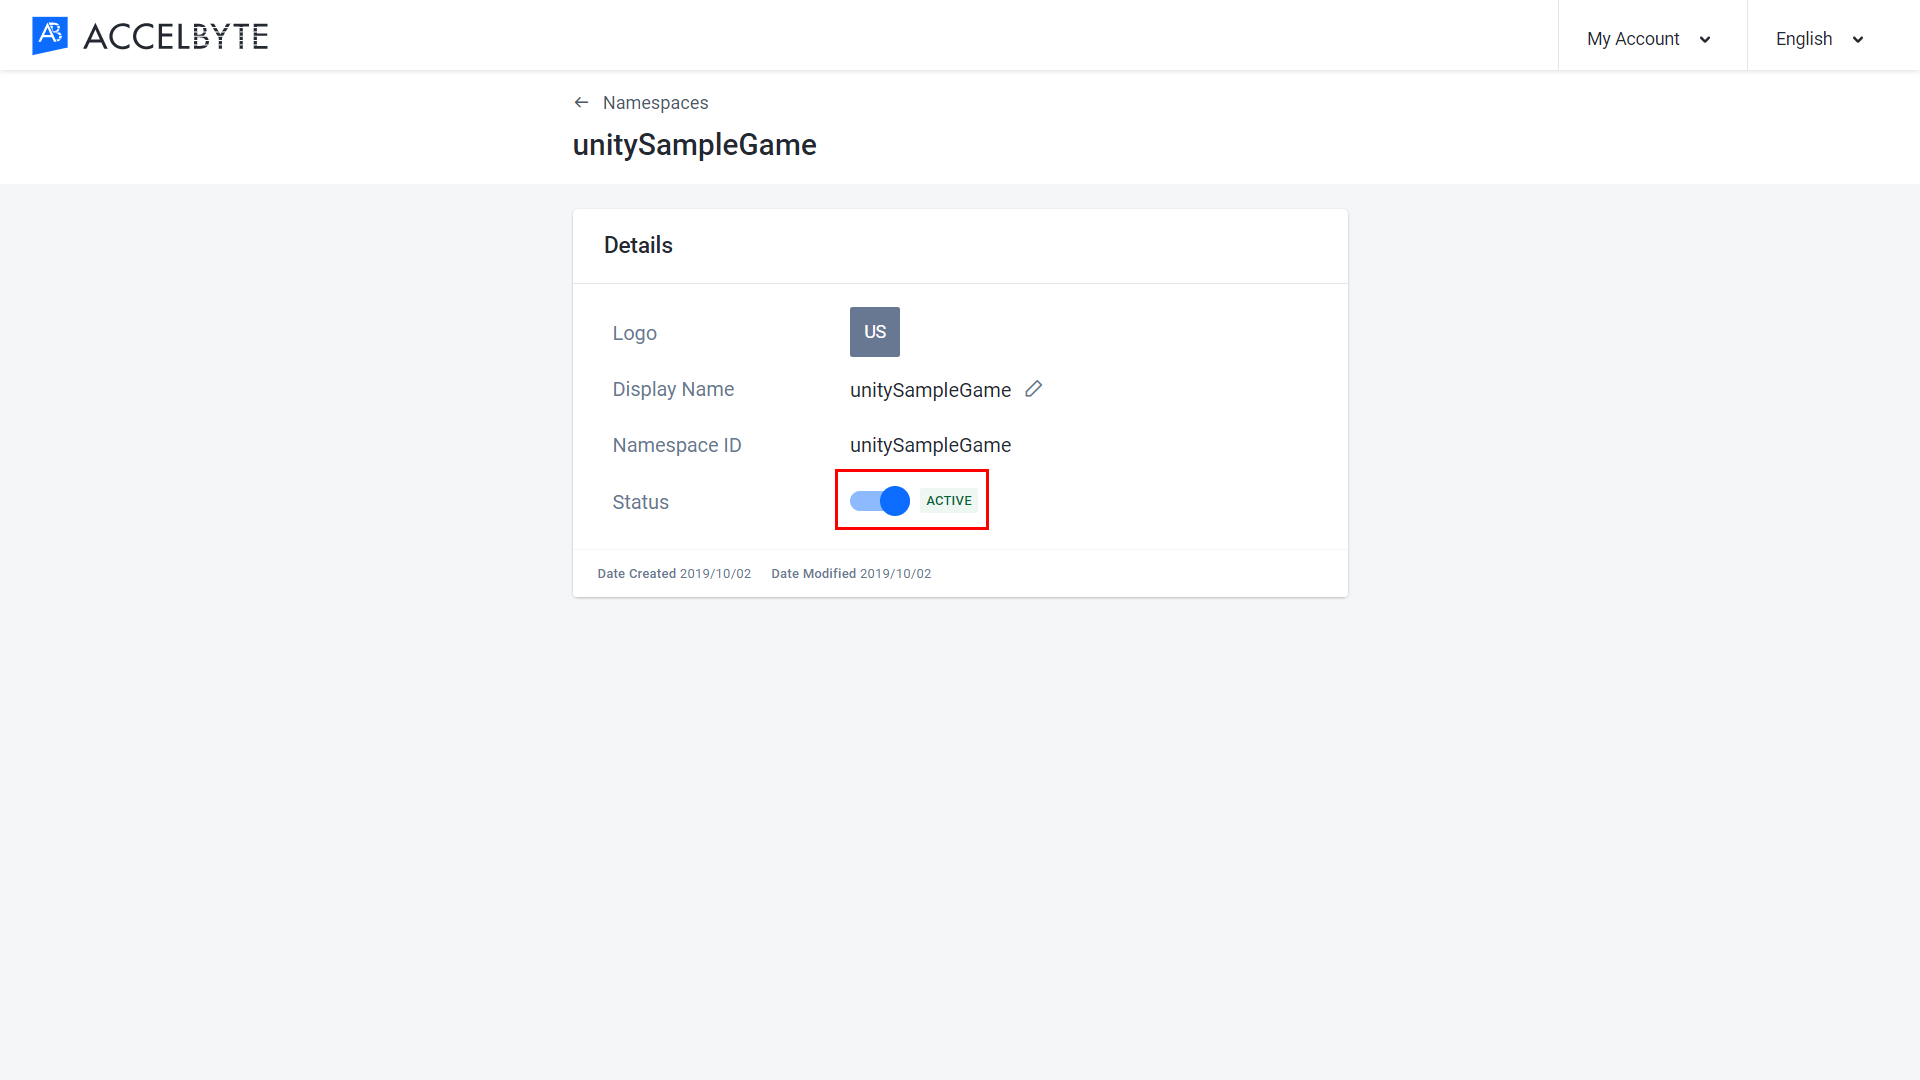The height and width of the screenshot is (1080, 1920).
Task: Click the Date Modified 2019/10/02 text
Action: tap(851, 574)
